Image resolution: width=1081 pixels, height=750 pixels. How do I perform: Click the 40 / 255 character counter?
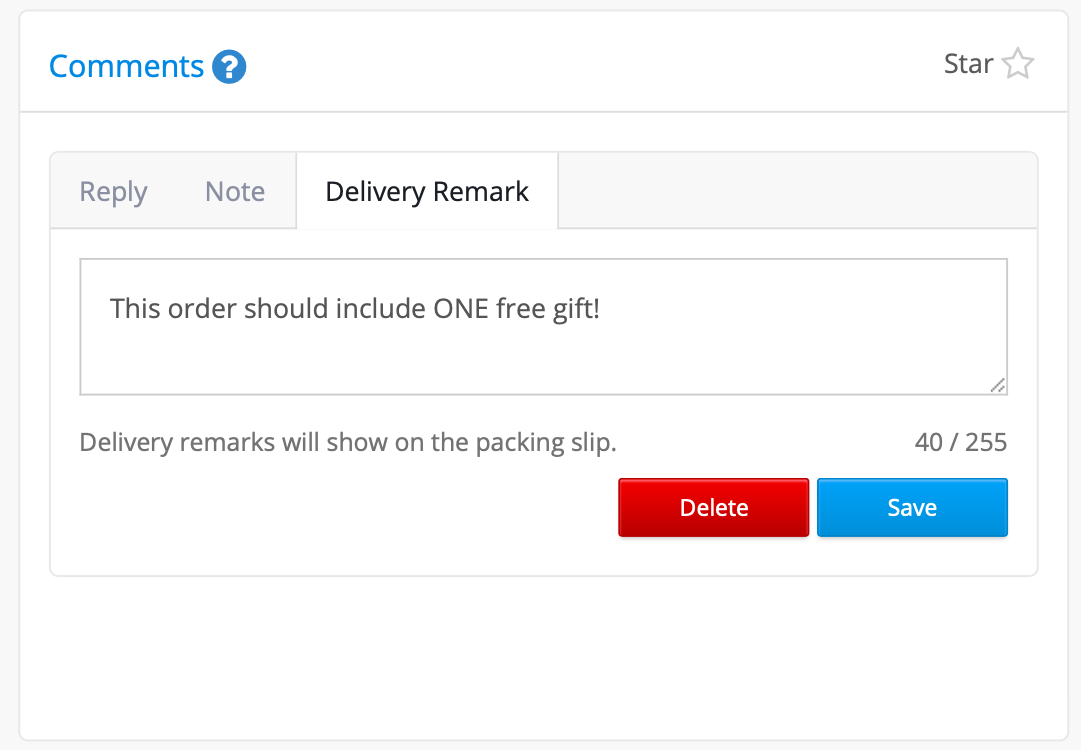[x=960, y=442]
